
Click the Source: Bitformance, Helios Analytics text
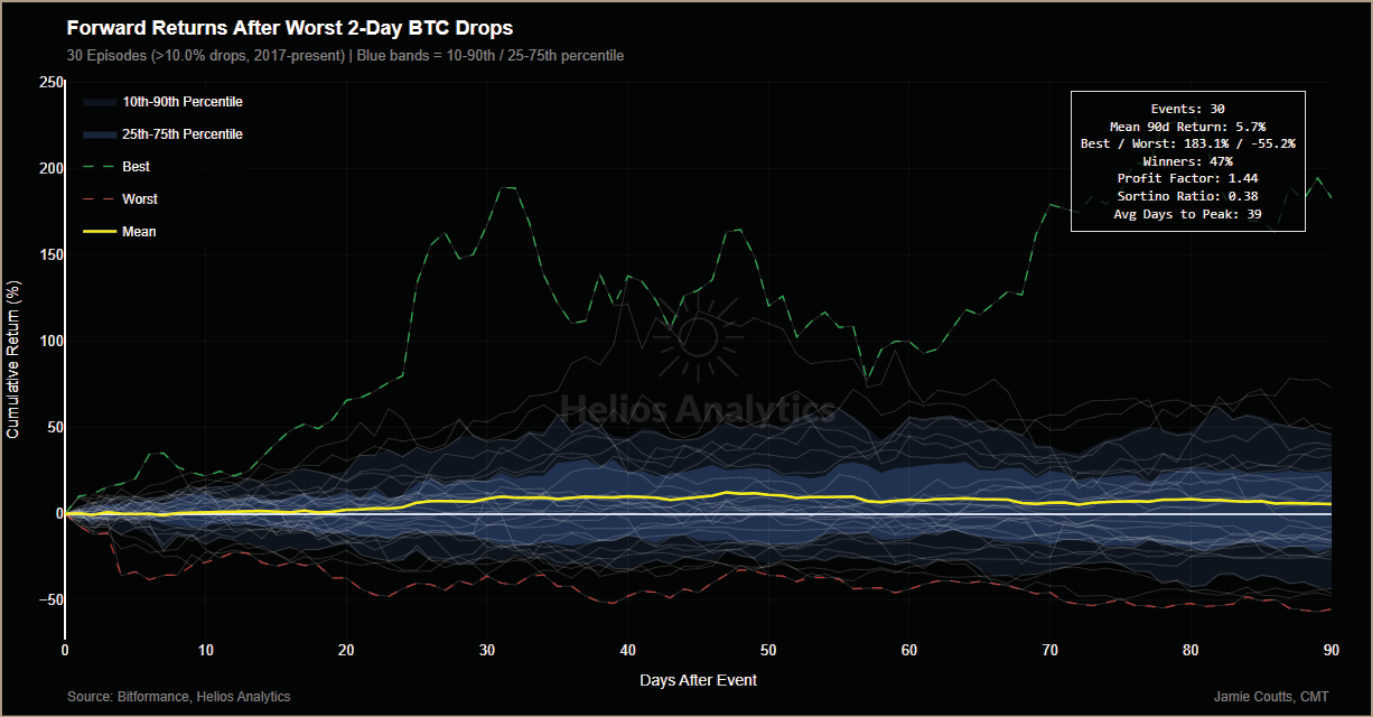click(x=179, y=696)
